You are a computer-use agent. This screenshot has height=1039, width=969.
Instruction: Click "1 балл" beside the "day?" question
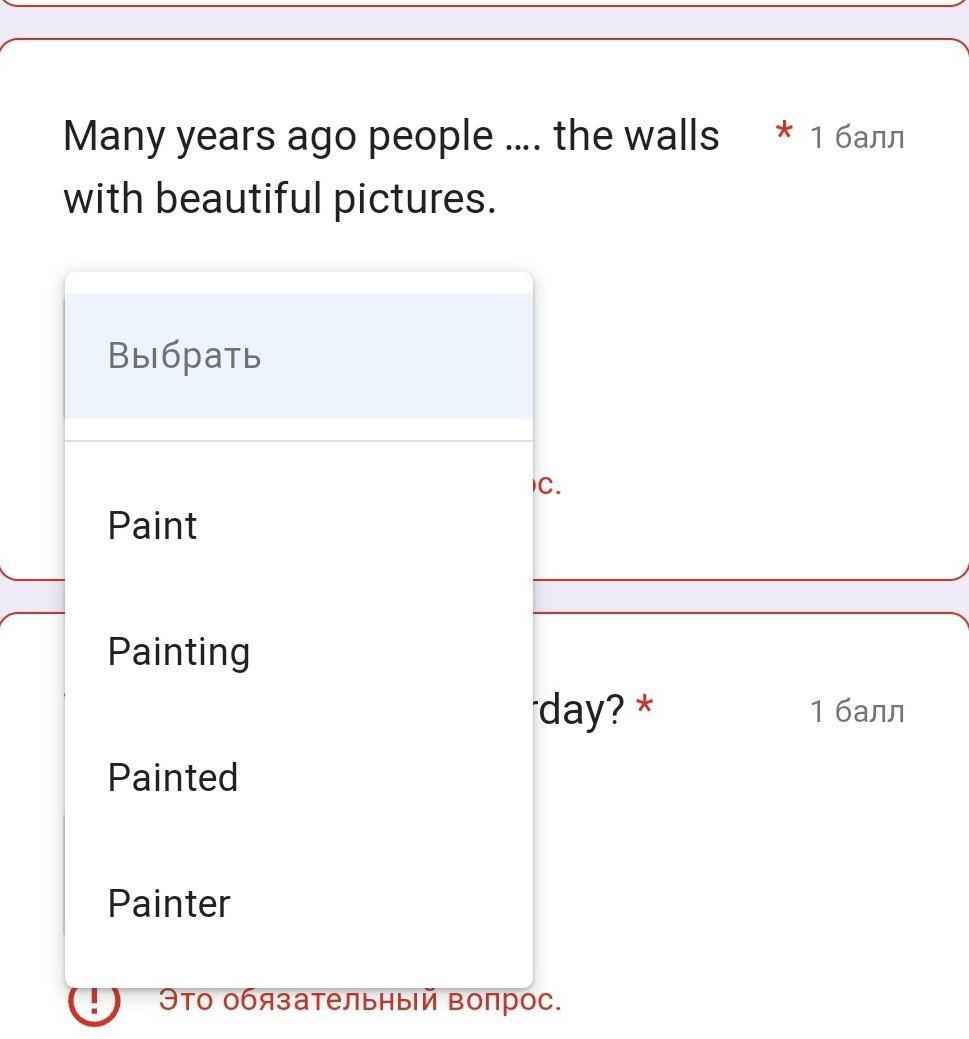[x=857, y=711]
